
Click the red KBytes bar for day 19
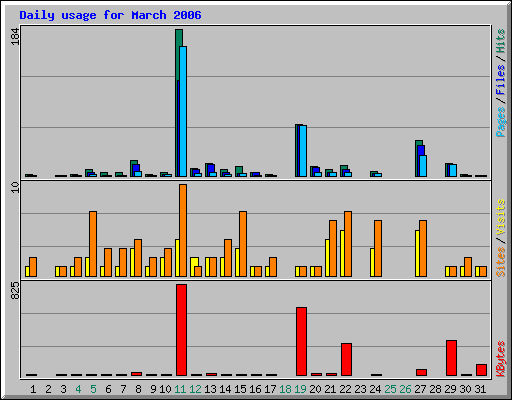[301, 342]
